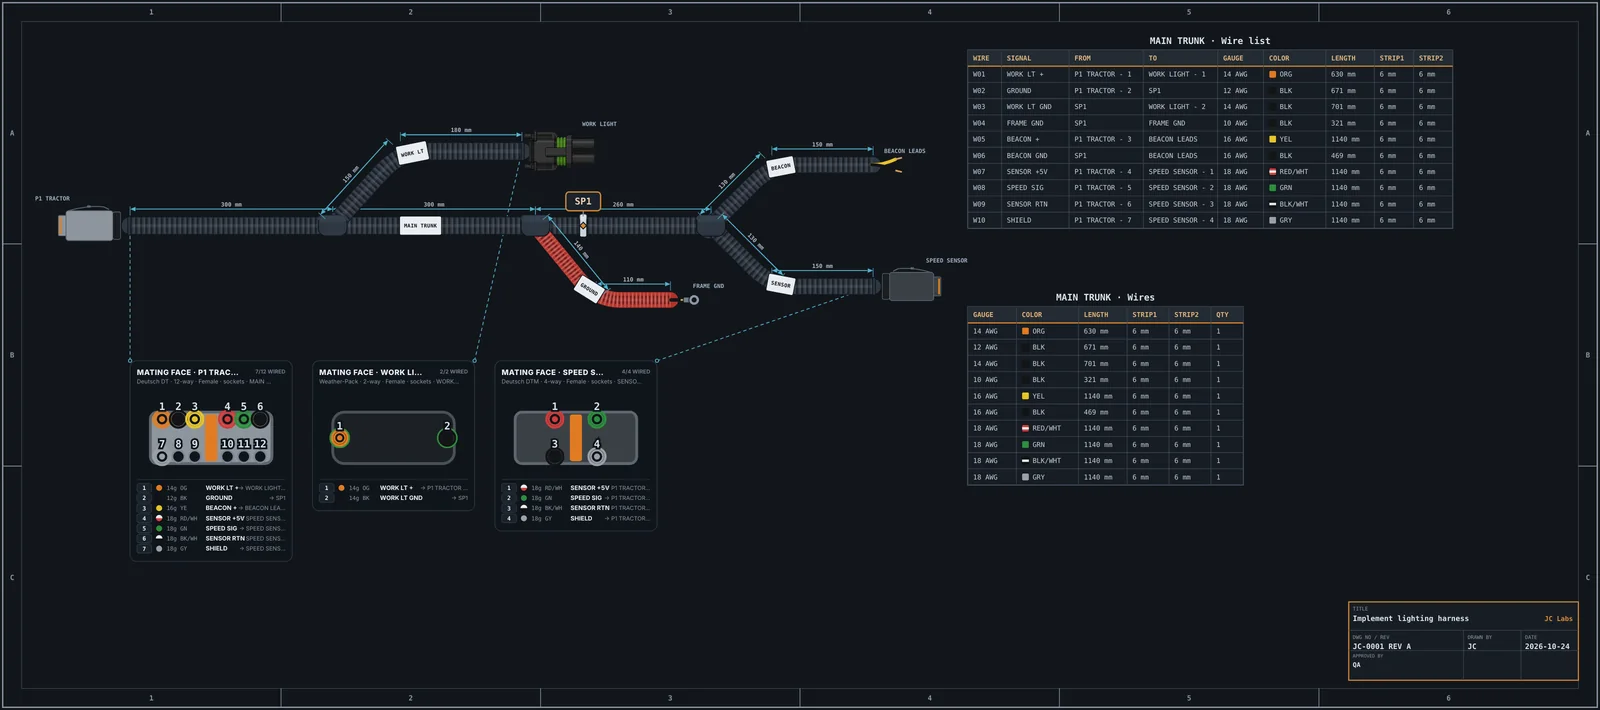Select the YEL swatch in W05 row
Screen dimensions: 1600x710
pyautogui.click(x=1273, y=139)
